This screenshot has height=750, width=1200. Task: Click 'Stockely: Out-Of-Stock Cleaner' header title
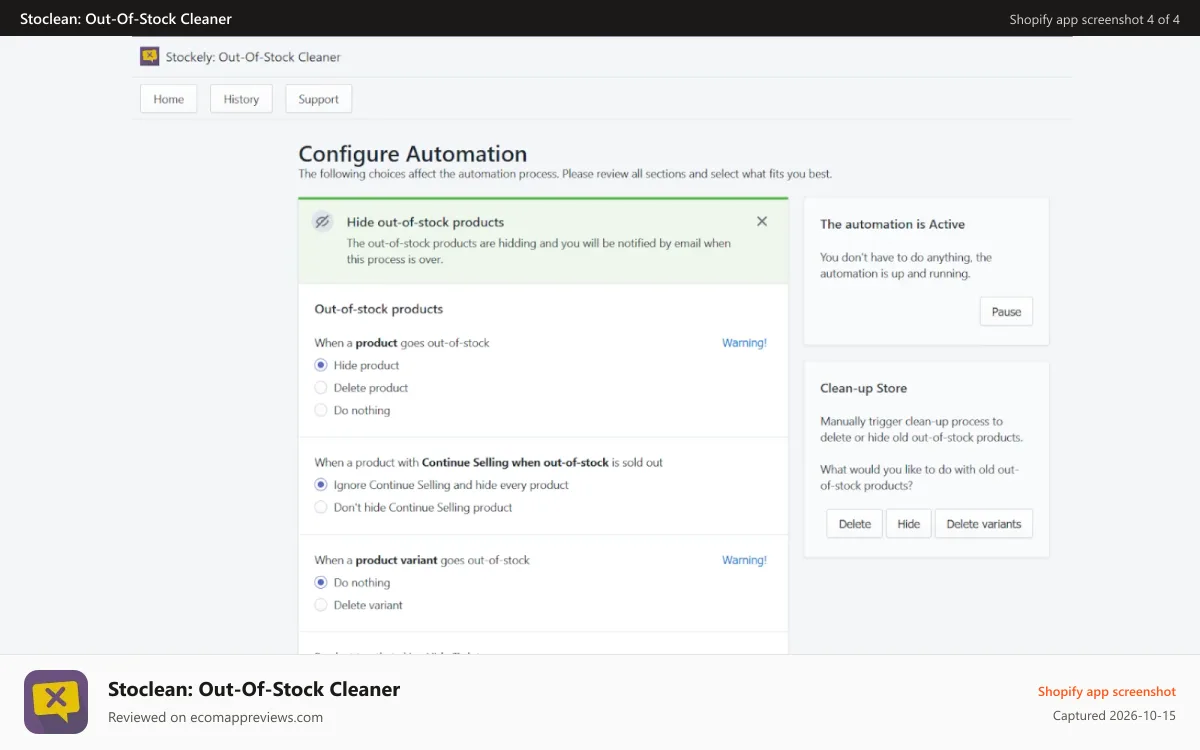pos(253,57)
